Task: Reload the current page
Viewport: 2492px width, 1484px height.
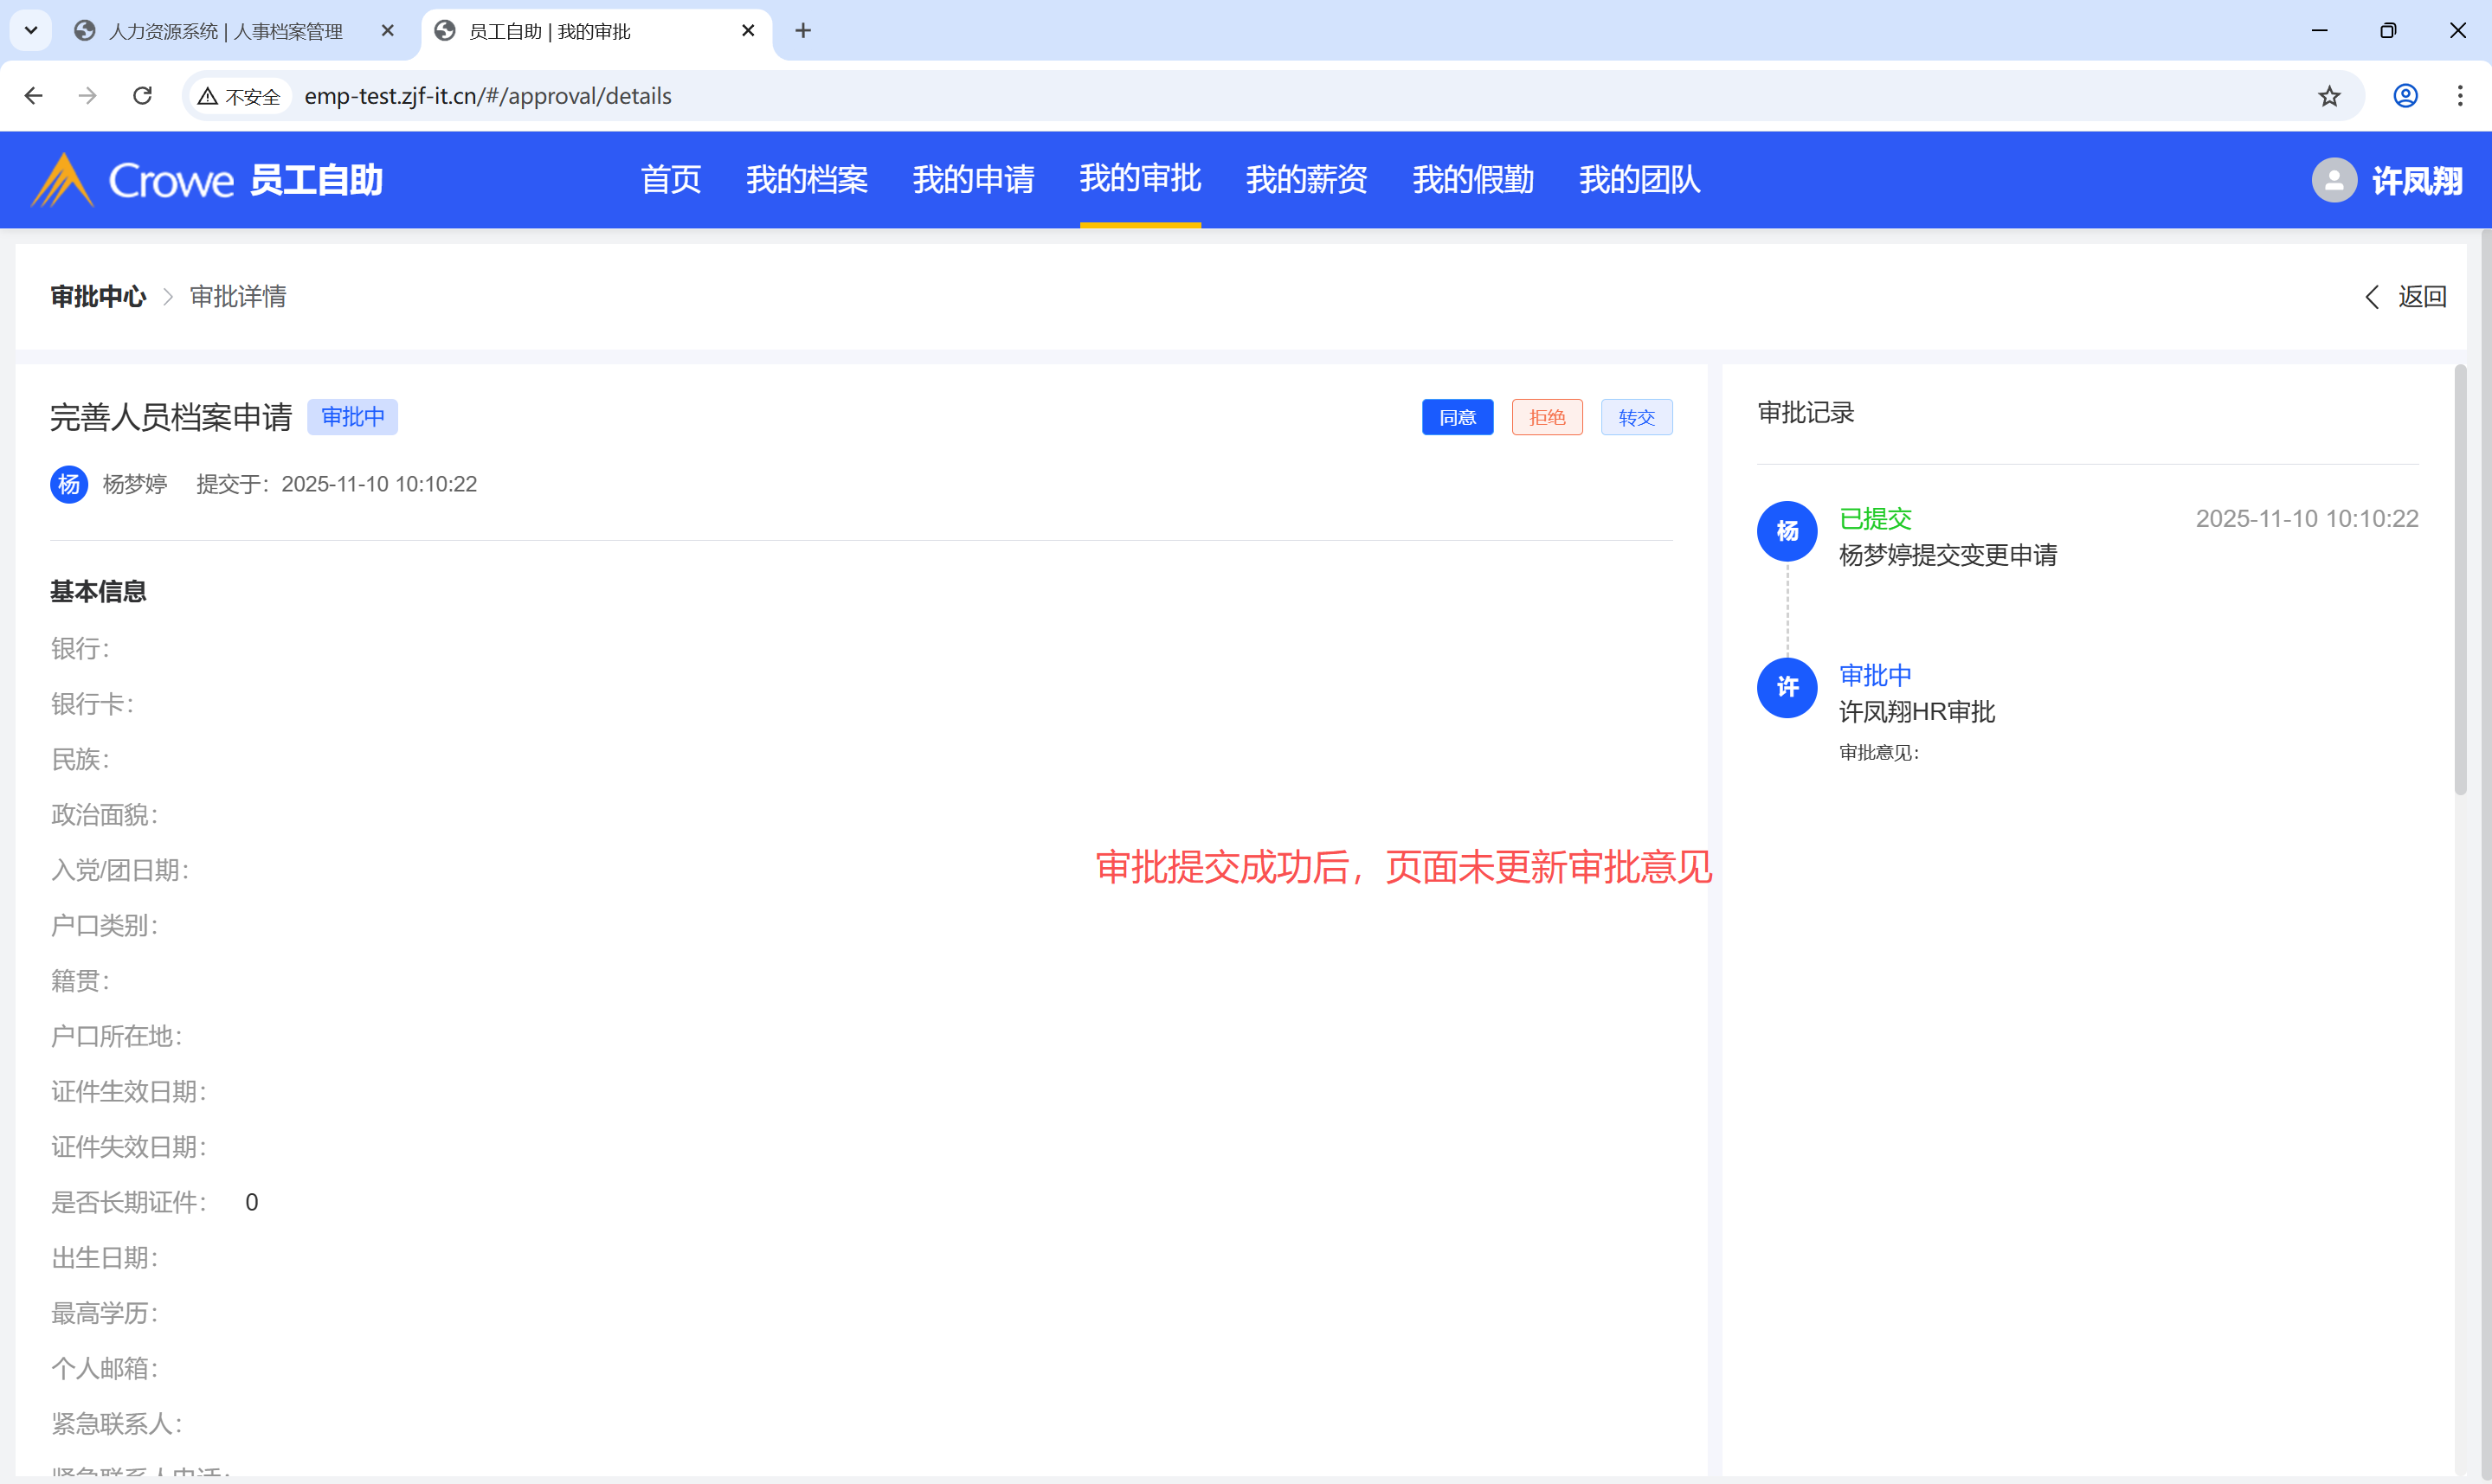Action: click(x=143, y=96)
